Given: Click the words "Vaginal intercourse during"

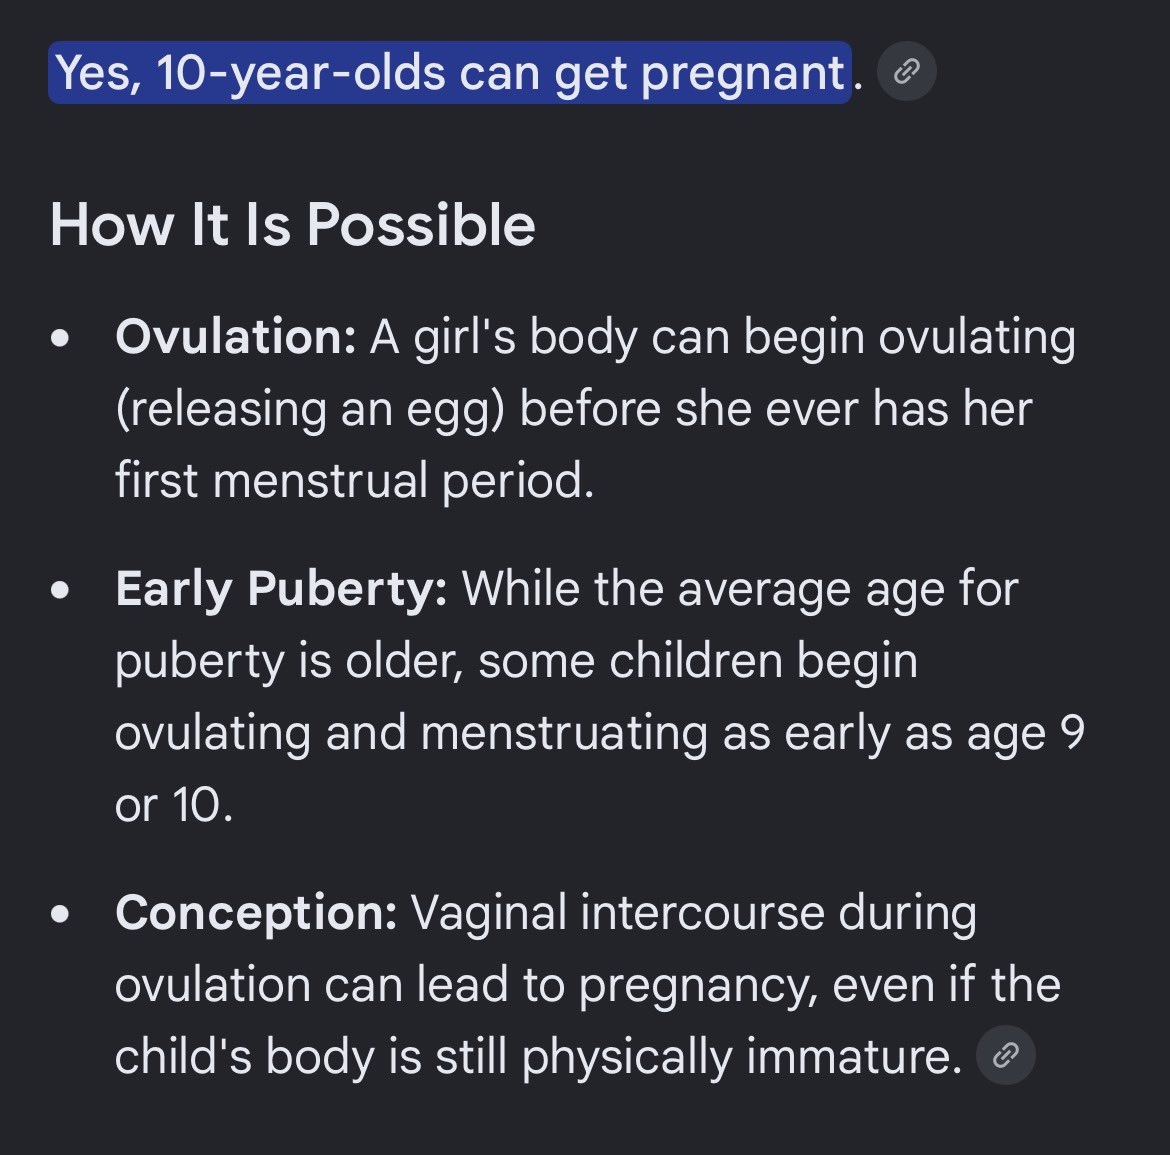Looking at the screenshot, I should click(x=693, y=913).
